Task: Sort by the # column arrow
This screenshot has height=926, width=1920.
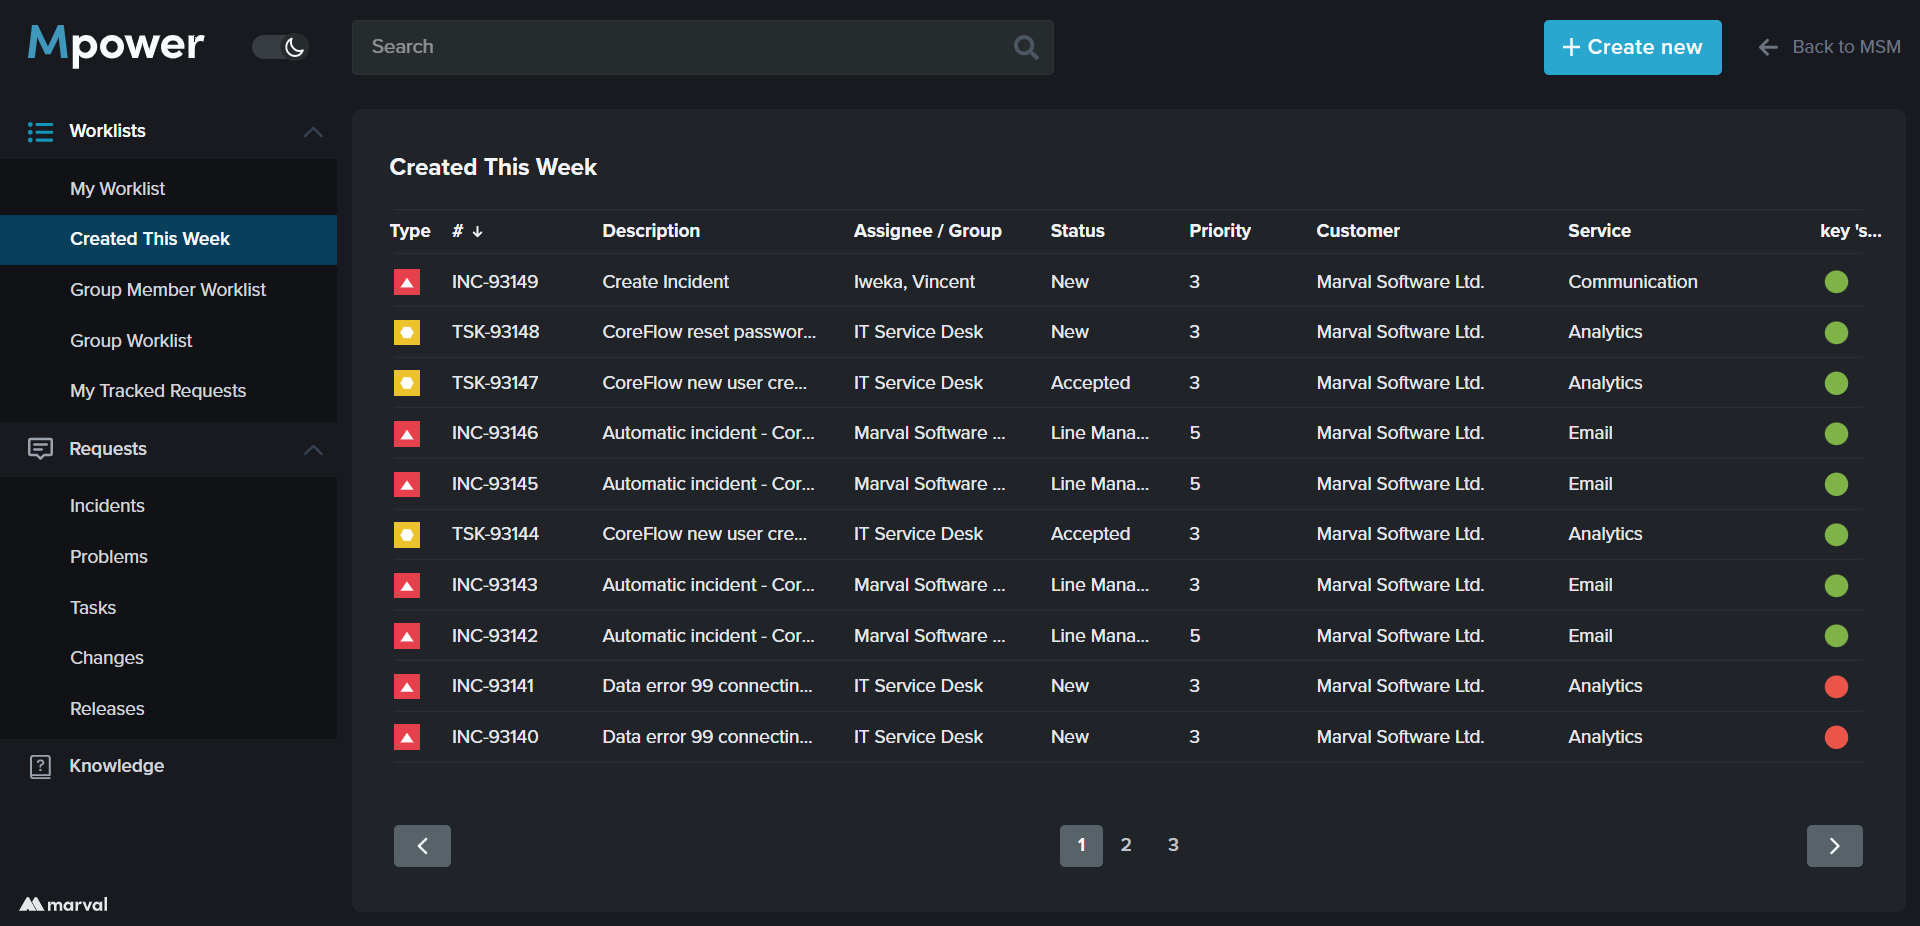Action: tap(477, 232)
